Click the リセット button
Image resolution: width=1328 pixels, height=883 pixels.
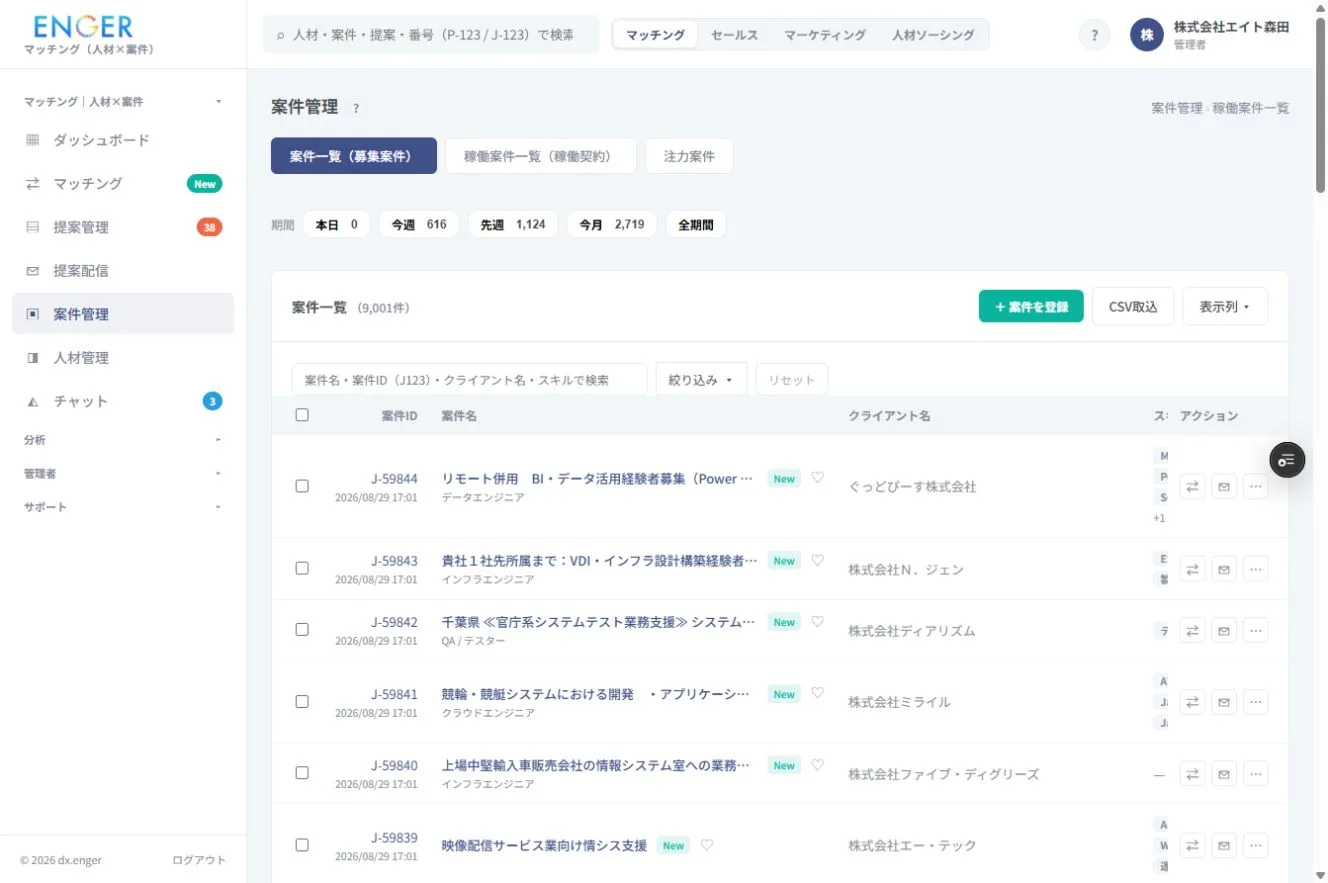(792, 380)
